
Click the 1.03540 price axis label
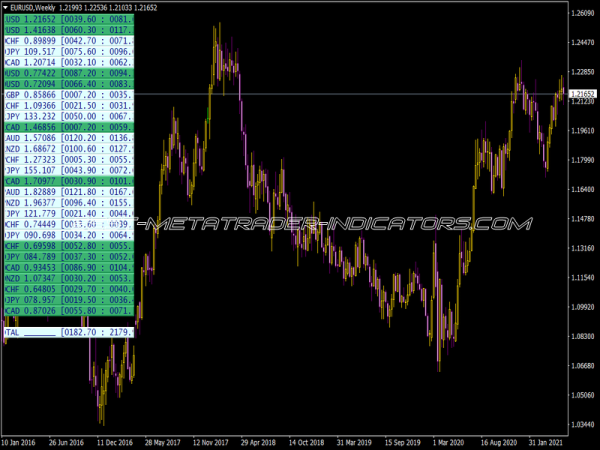tap(582, 396)
